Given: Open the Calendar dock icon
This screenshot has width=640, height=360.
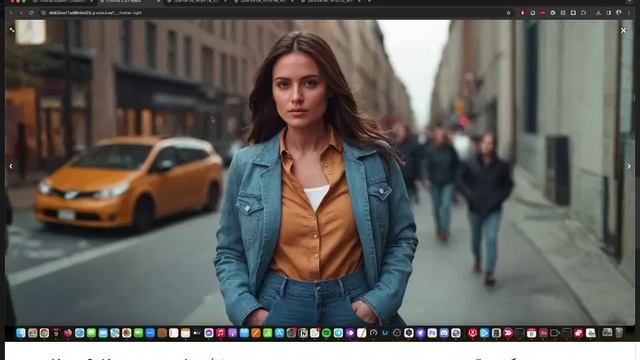Looking at the screenshot, I should pos(531,333).
